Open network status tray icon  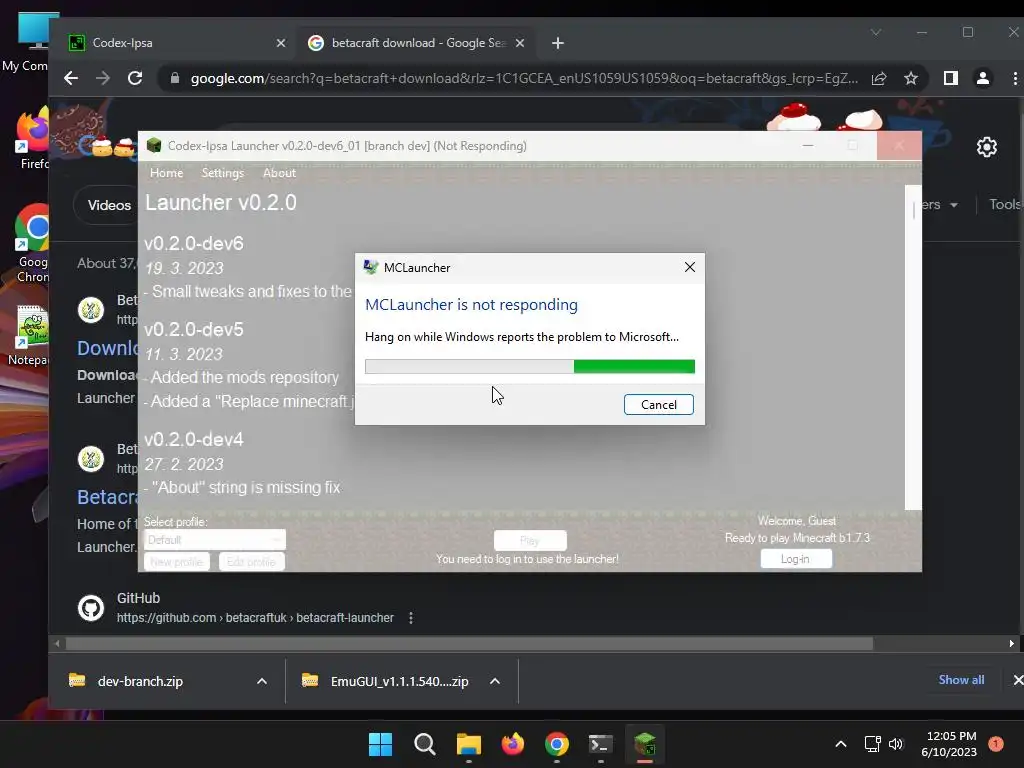click(x=872, y=744)
